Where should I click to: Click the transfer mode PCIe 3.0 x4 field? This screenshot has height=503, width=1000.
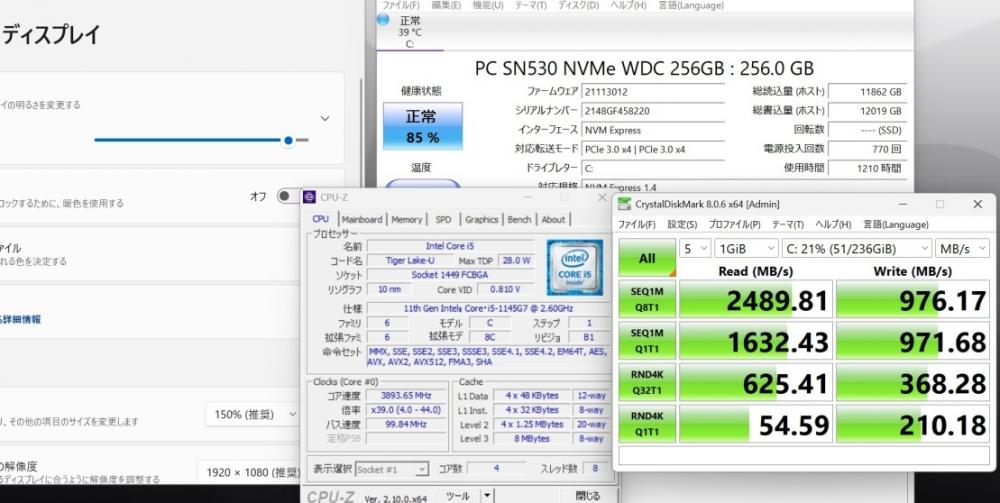click(x=653, y=149)
